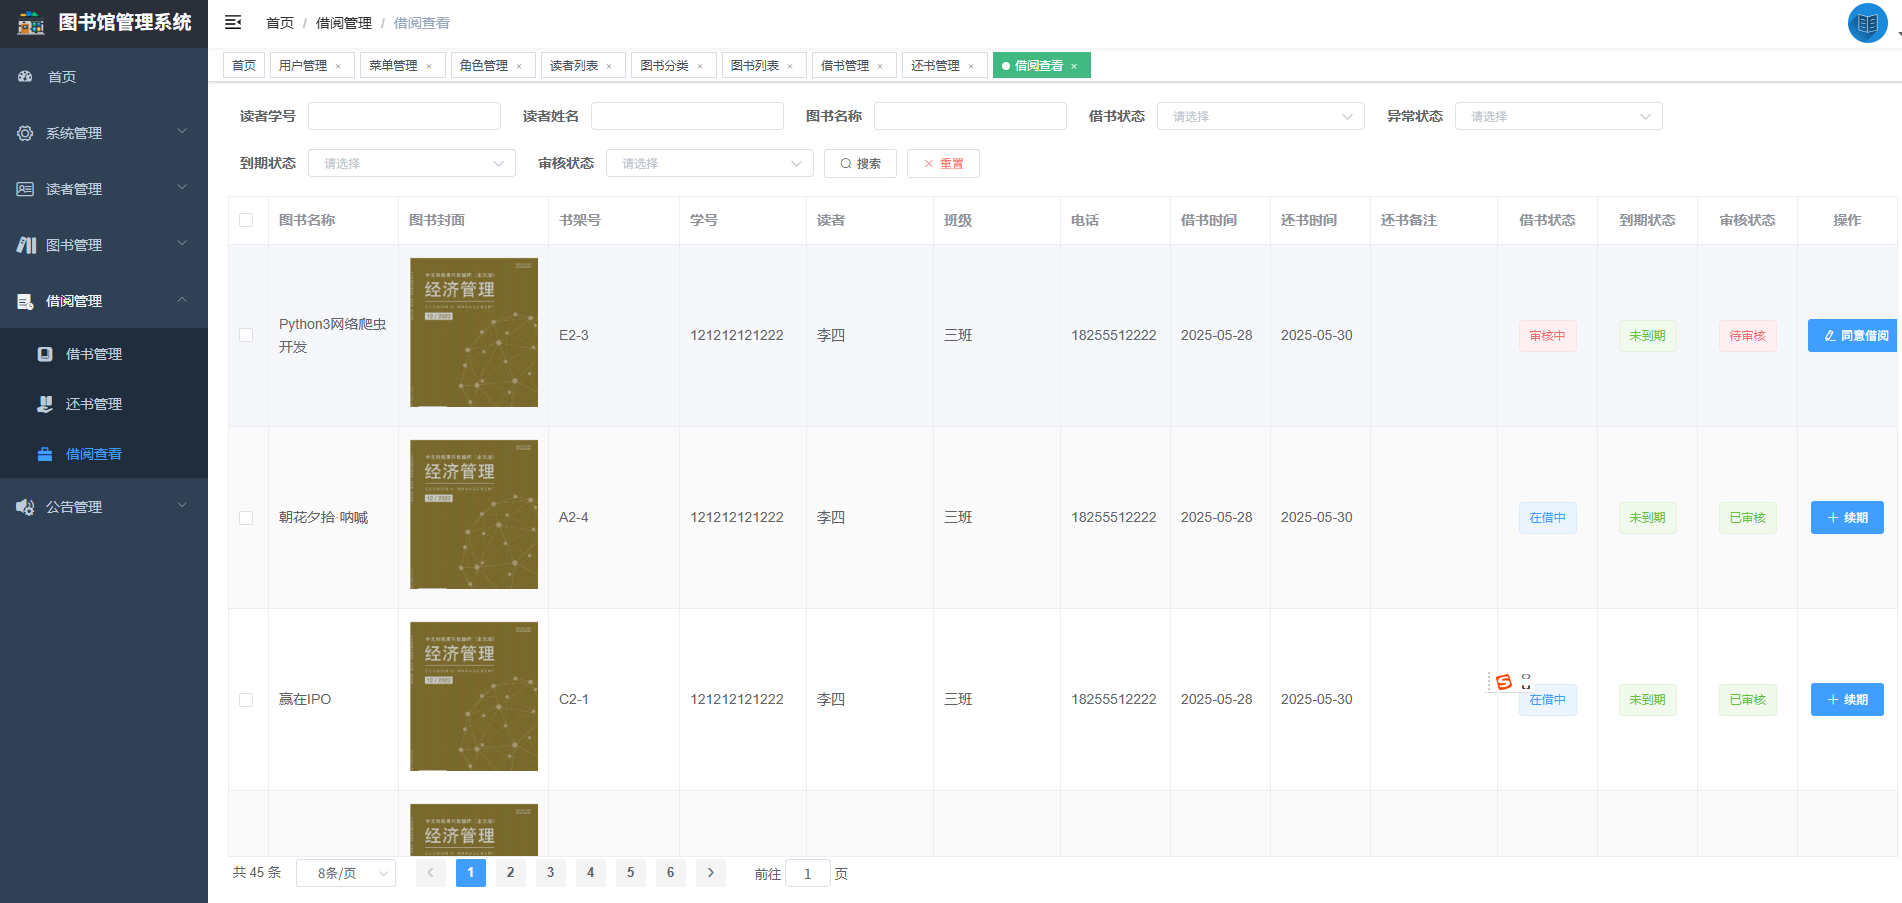Open 还书管理 from the sidebar
The height and width of the screenshot is (903, 1902).
44,404
